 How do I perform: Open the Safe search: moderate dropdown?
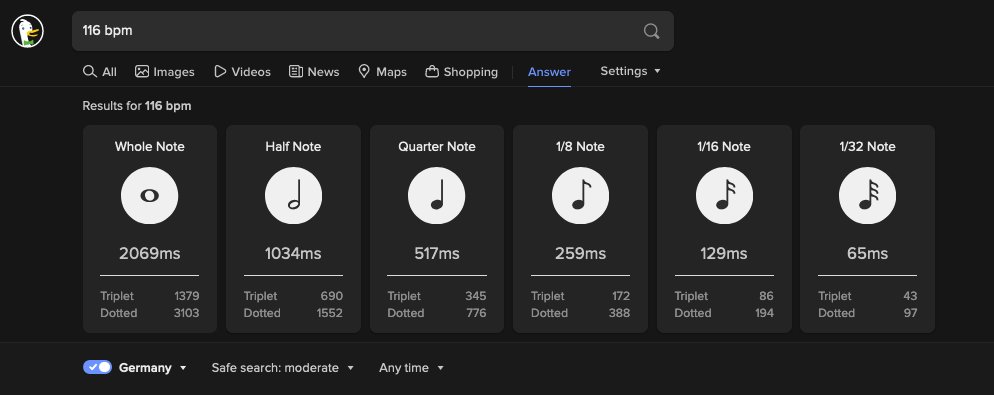(283, 368)
